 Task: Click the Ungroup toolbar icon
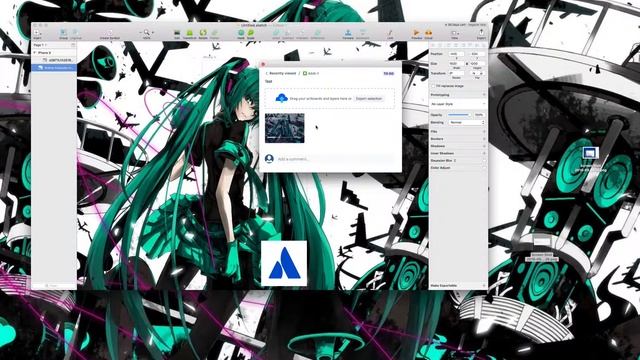coord(76,32)
